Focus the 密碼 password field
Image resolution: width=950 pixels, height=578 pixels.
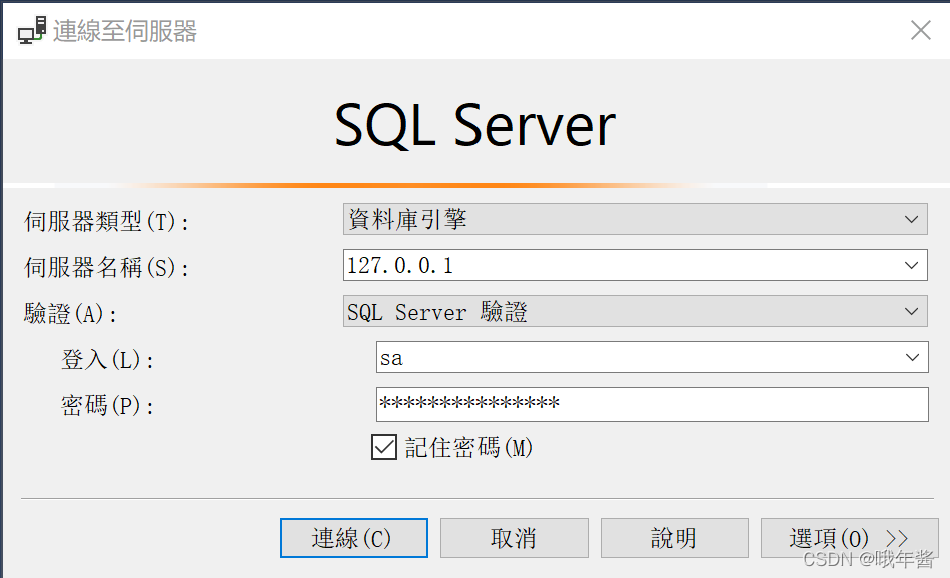click(652, 404)
